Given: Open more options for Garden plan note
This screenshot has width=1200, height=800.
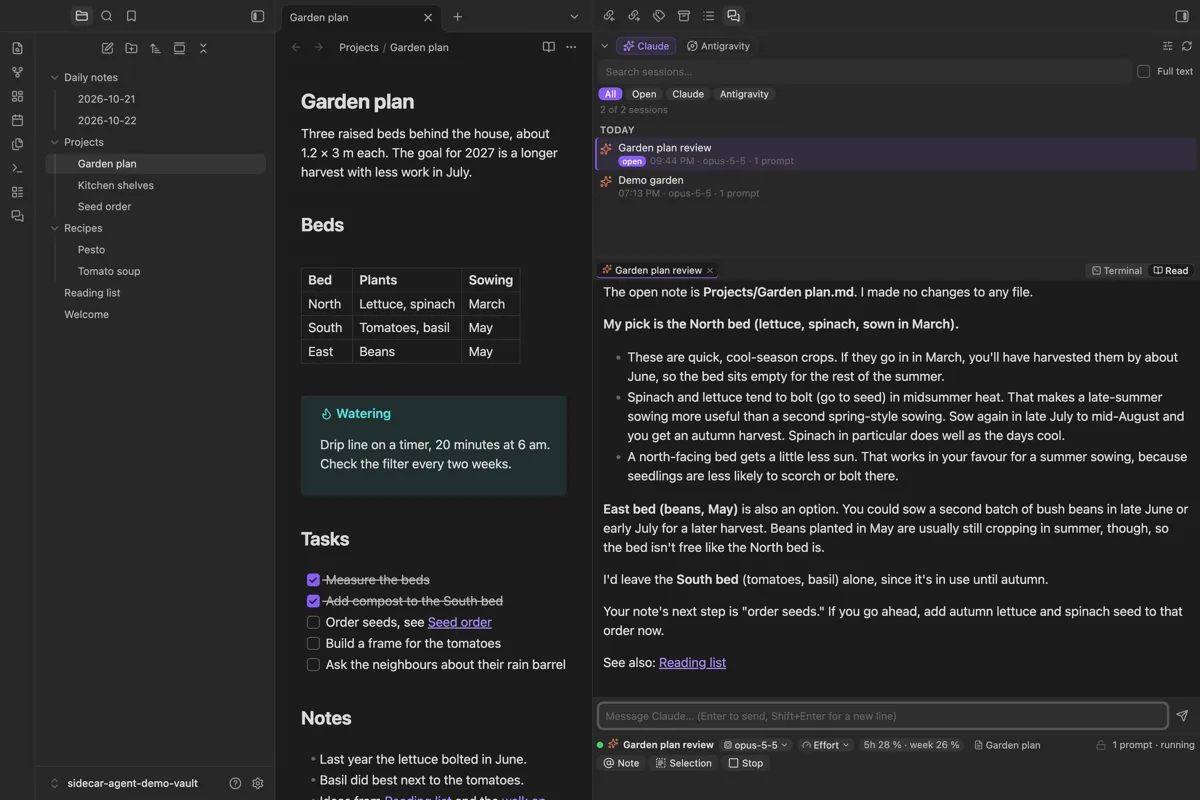Looking at the screenshot, I should click(x=571, y=47).
